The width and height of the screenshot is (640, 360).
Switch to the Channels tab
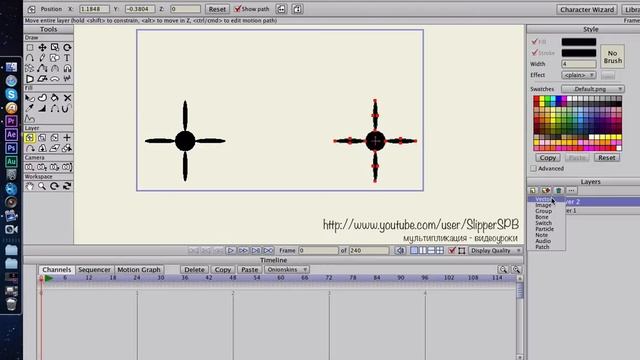click(x=57, y=269)
